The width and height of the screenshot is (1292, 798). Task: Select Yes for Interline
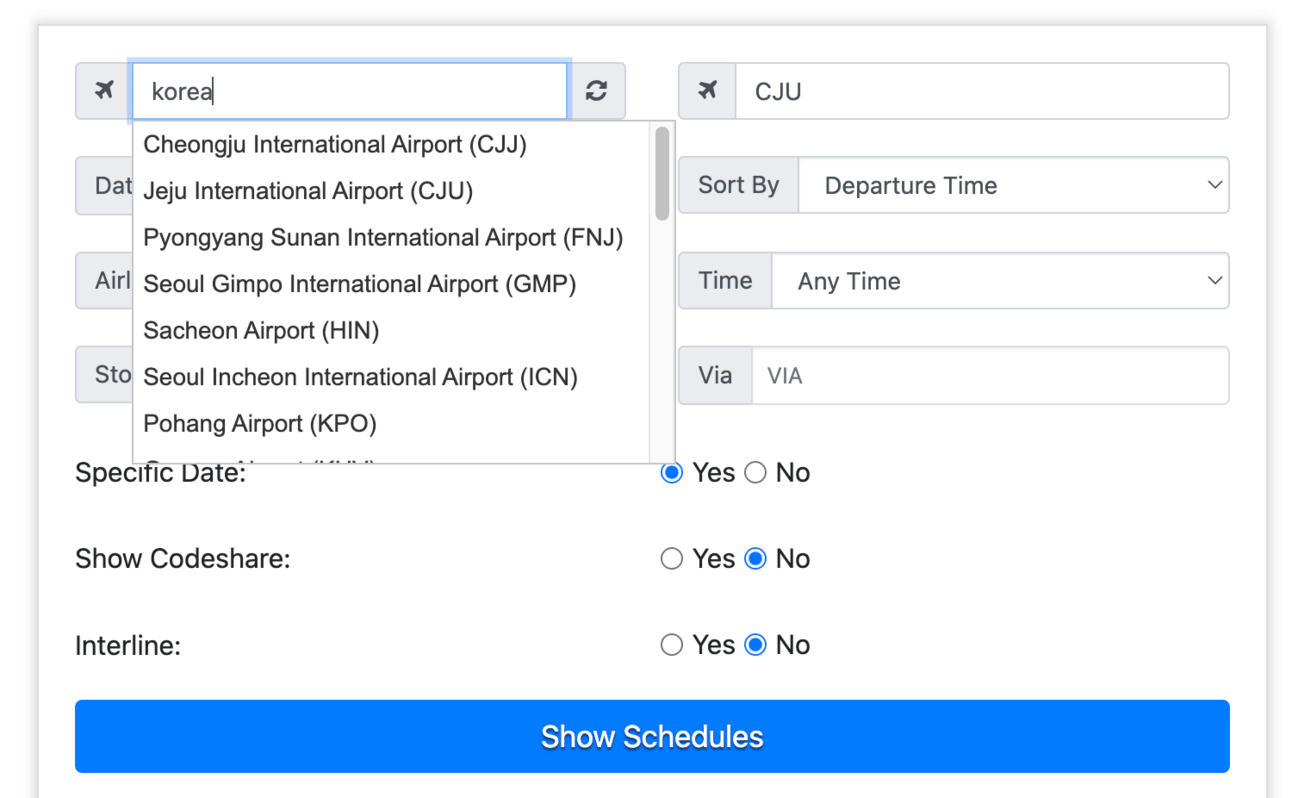click(672, 645)
